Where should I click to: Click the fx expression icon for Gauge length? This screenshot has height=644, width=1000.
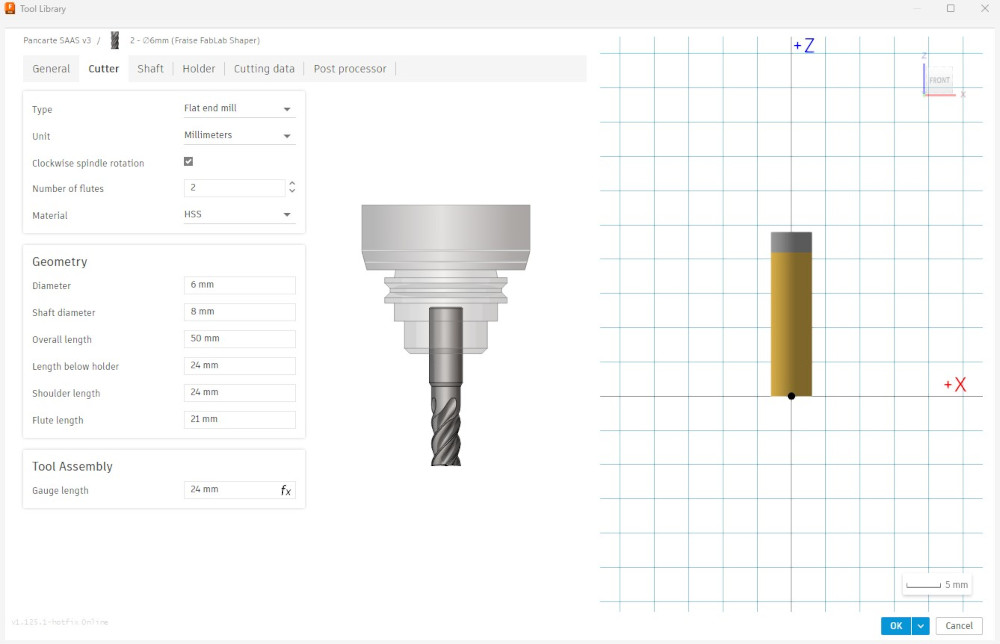(x=286, y=490)
